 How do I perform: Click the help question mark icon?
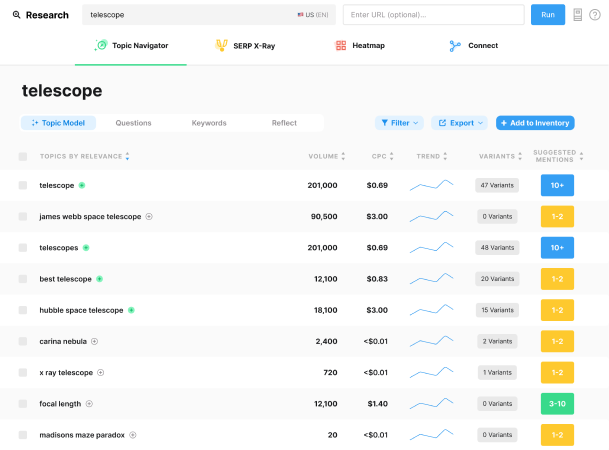(595, 15)
